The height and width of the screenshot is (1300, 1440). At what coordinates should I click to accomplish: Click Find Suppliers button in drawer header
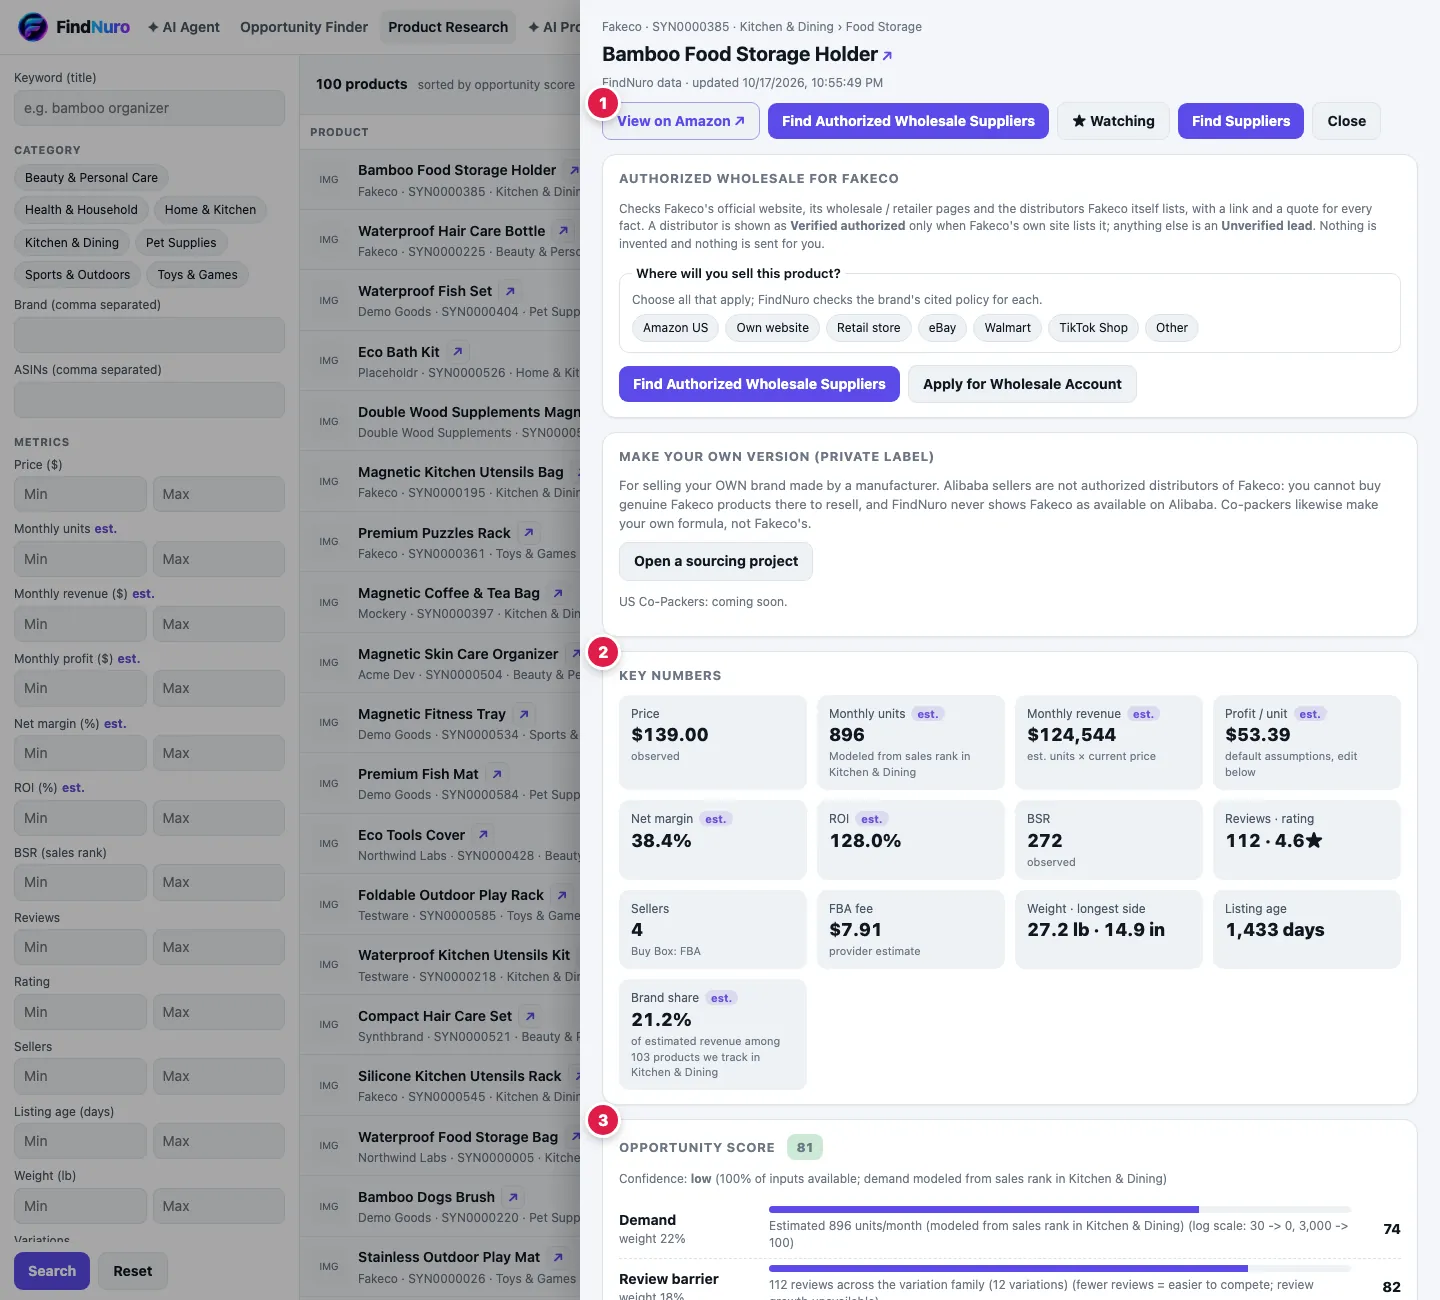click(x=1241, y=121)
